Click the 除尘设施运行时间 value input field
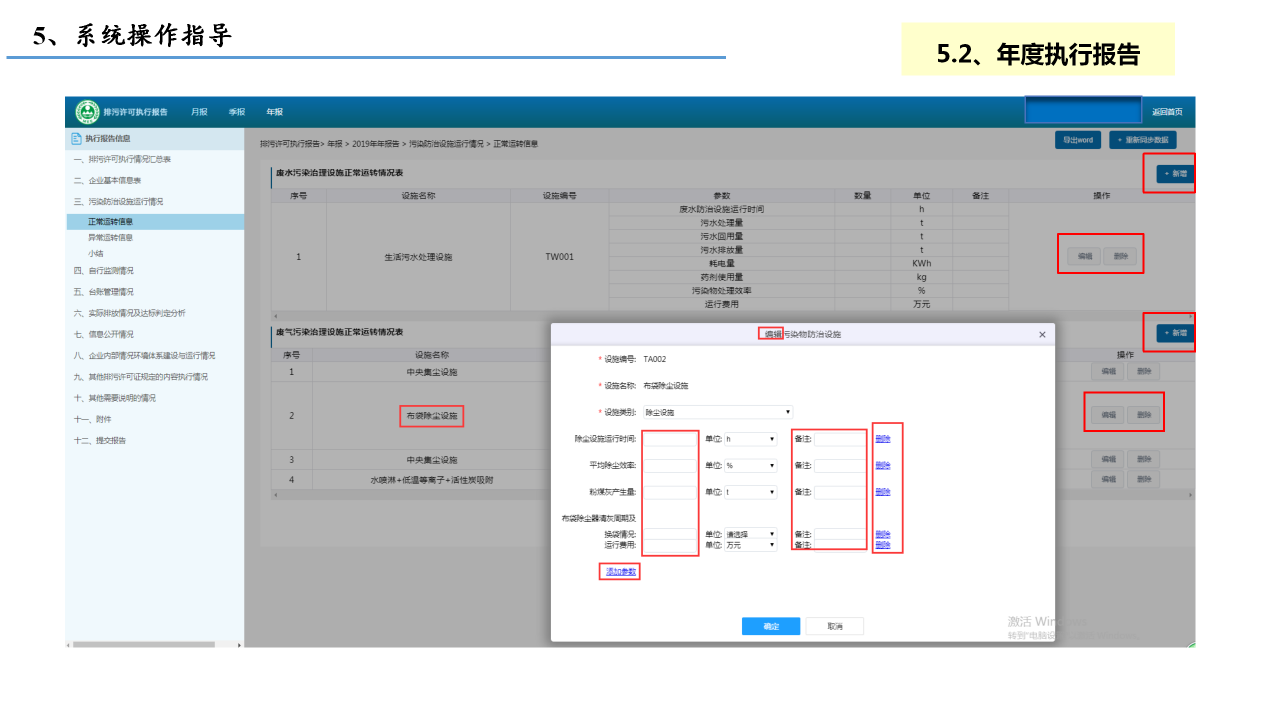Viewport: 1280px width, 720px height. pyautogui.click(x=669, y=439)
